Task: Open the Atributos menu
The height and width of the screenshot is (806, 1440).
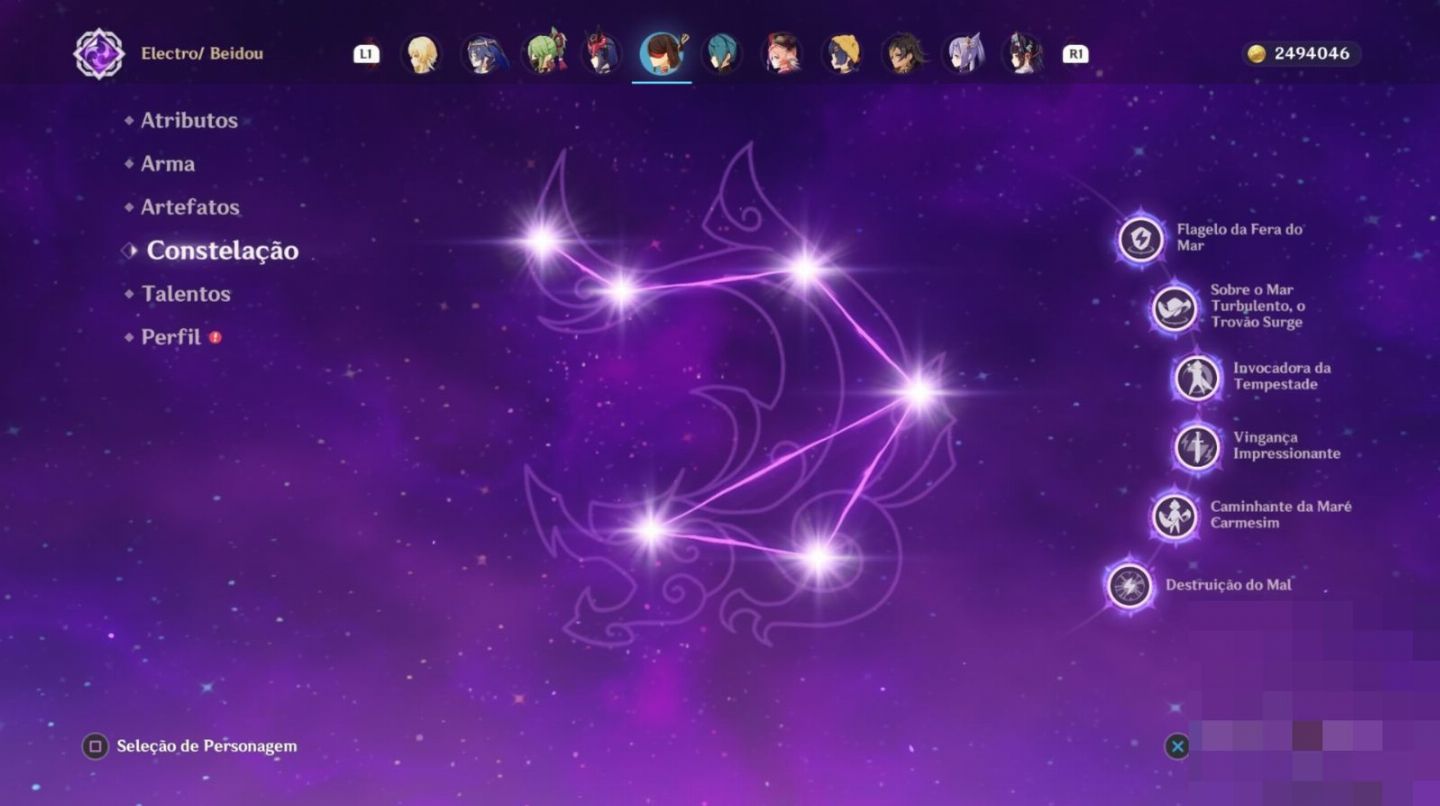Action: pyautogui.click(x=189, y=120)
